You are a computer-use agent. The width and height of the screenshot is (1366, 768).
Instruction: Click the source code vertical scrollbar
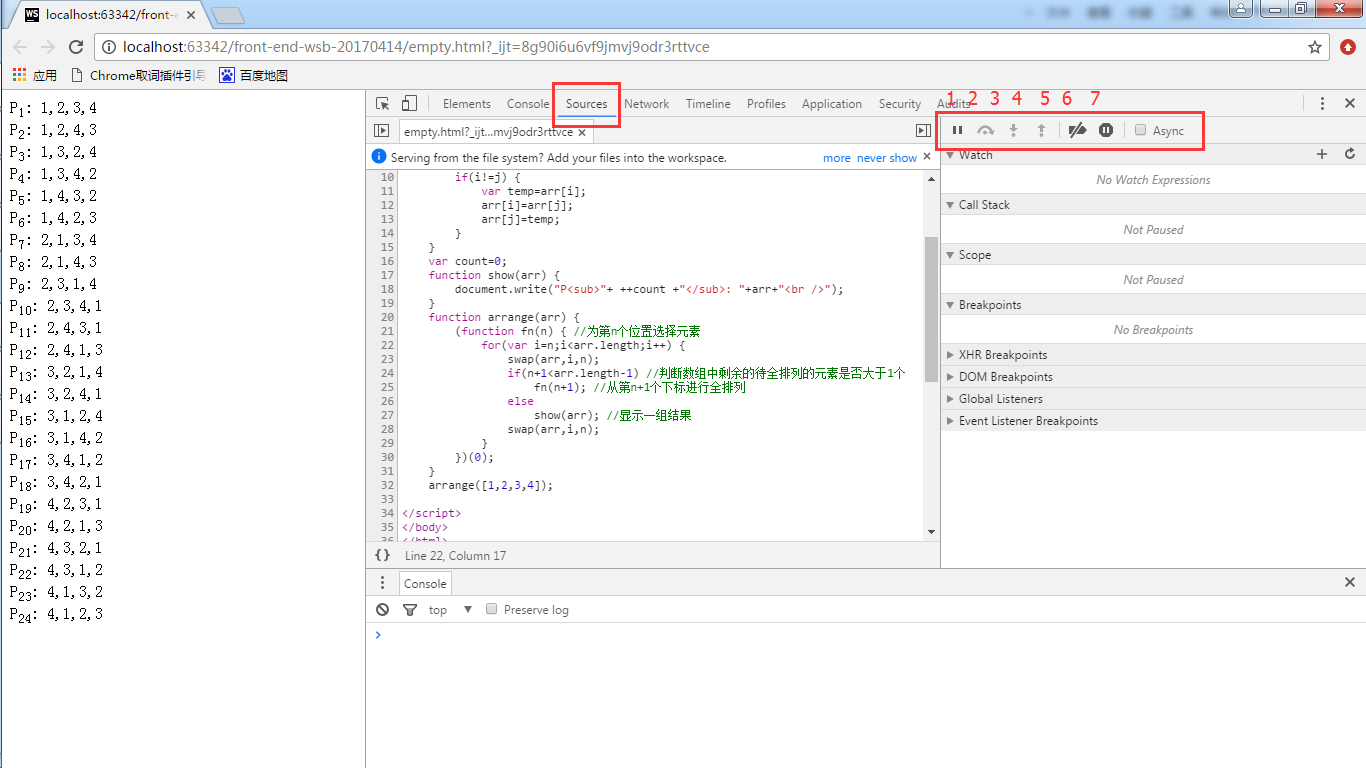[x=932, y=310]
